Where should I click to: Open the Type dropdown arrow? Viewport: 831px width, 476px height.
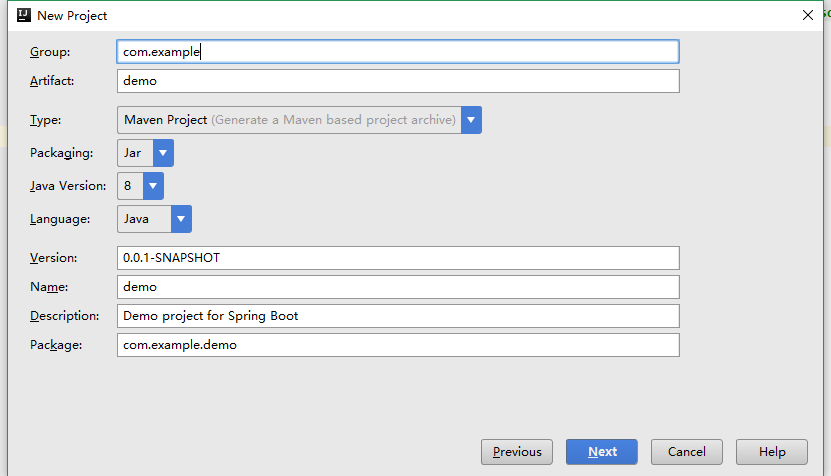pyautogui.click(x=471, y=120)
